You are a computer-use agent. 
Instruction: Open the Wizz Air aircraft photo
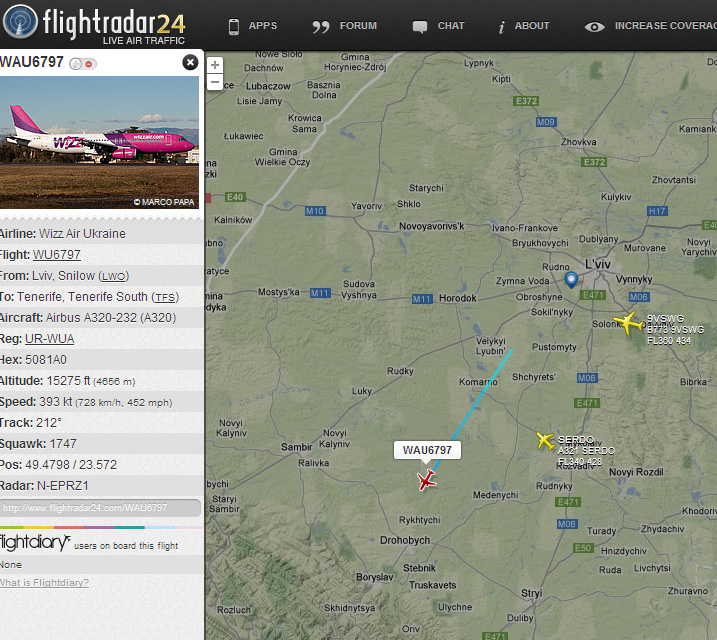tap(99, 142)
